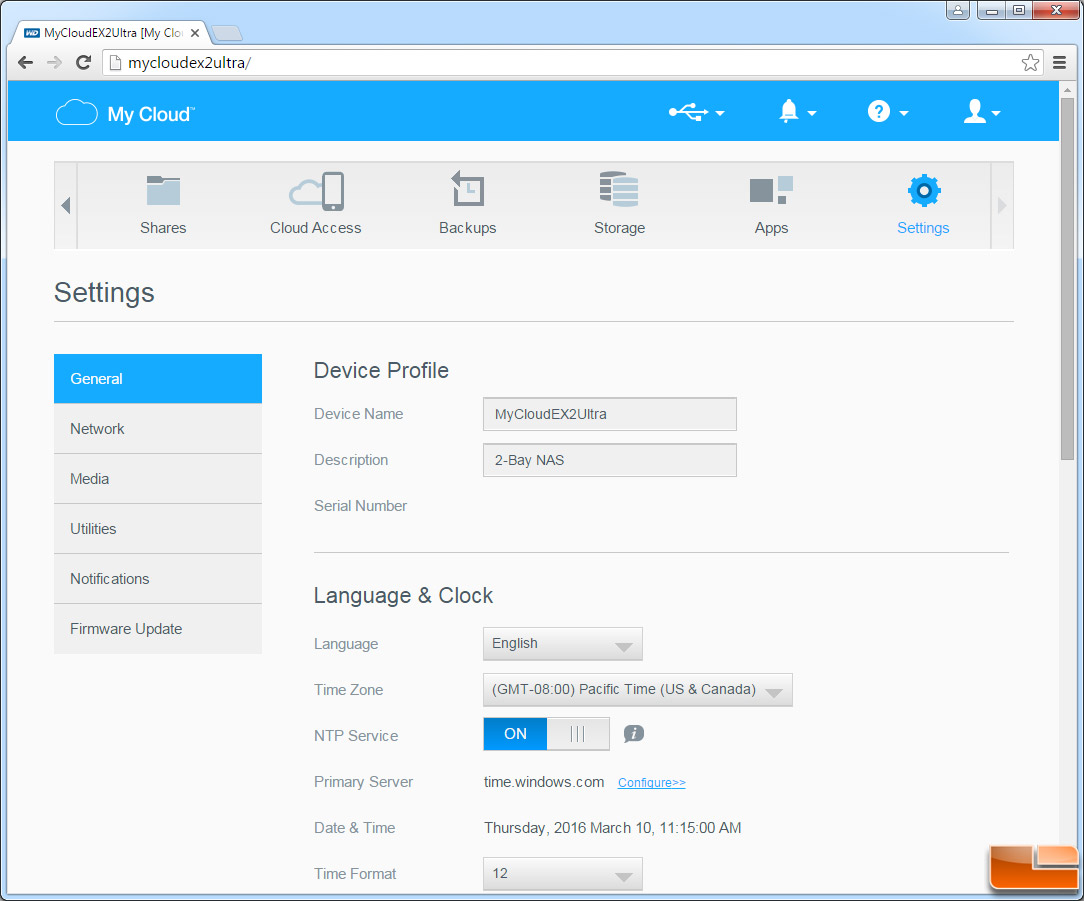Open the Settings gear icon
Image resolution: width=1084 pixels, height=901 pixels.
[924, 191]
